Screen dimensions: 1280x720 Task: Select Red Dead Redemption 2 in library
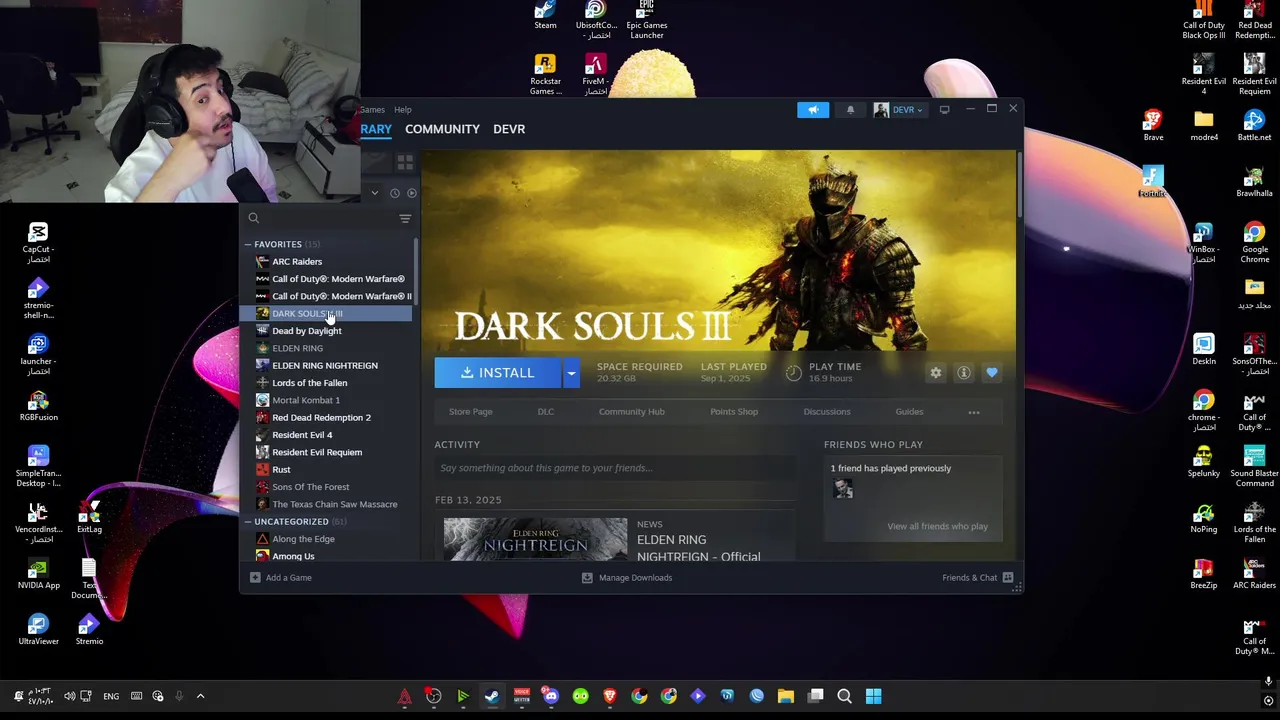321,417
